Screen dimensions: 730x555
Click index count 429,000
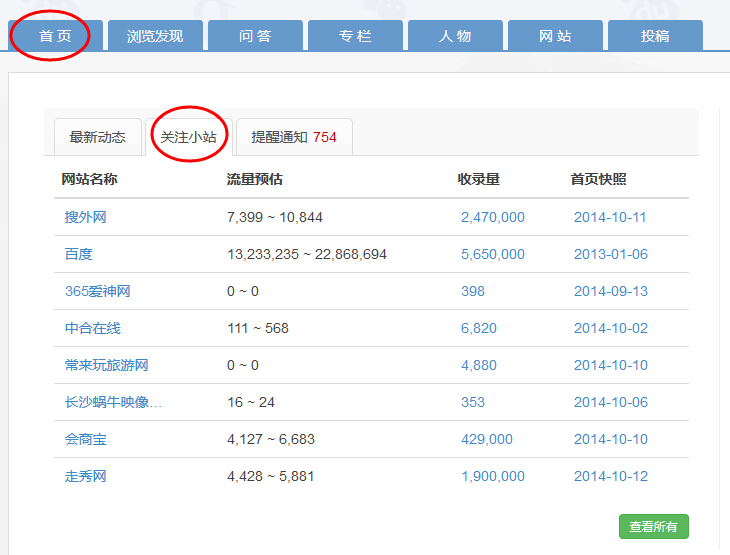487,439
